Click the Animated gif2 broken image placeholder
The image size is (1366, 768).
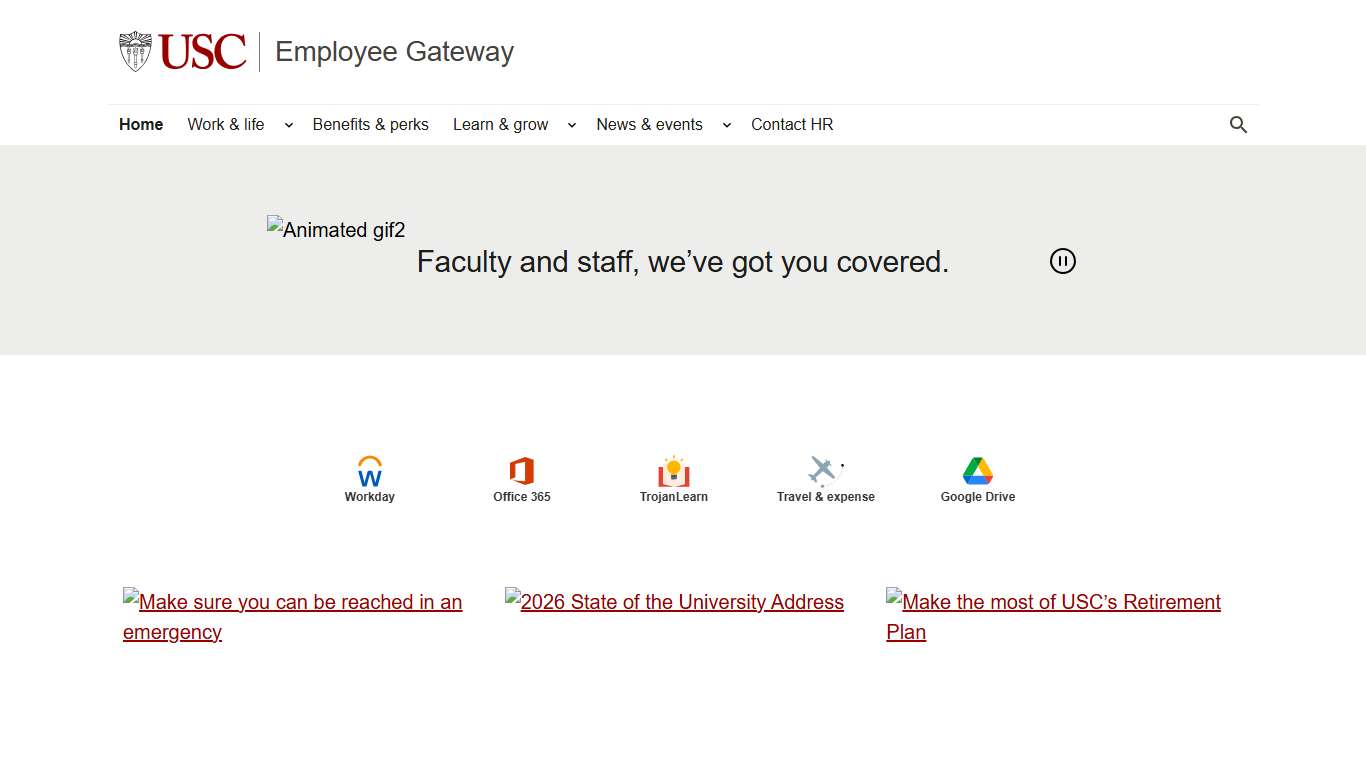(x=336, y=229)
